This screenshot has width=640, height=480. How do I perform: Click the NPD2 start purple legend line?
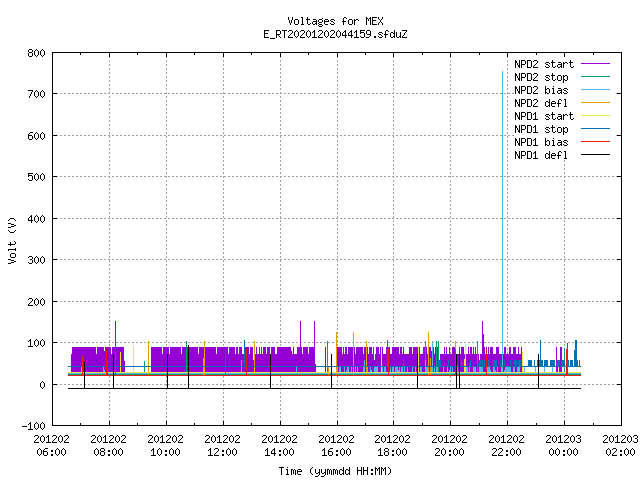[595, 64]
